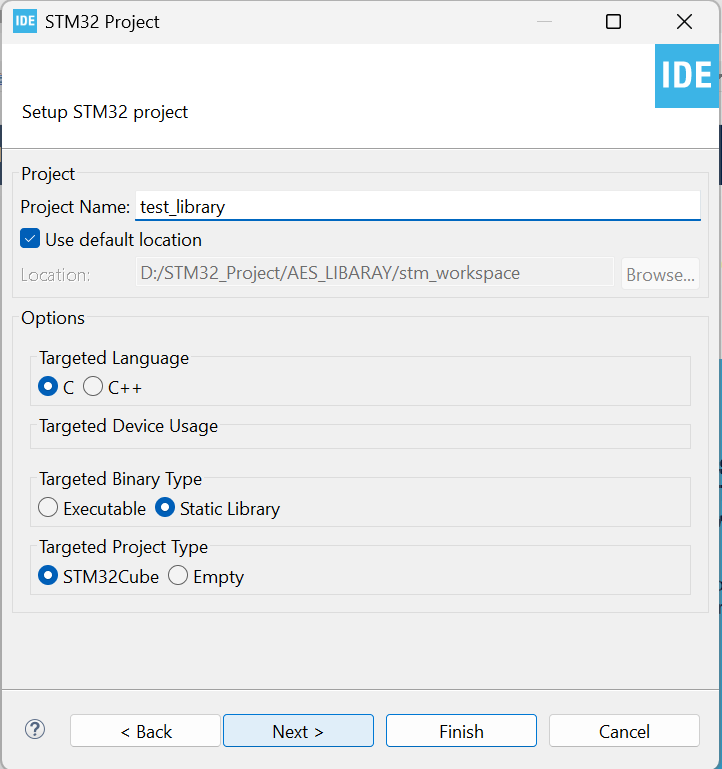Uncheck Use default location checkbox

point(30,239)
